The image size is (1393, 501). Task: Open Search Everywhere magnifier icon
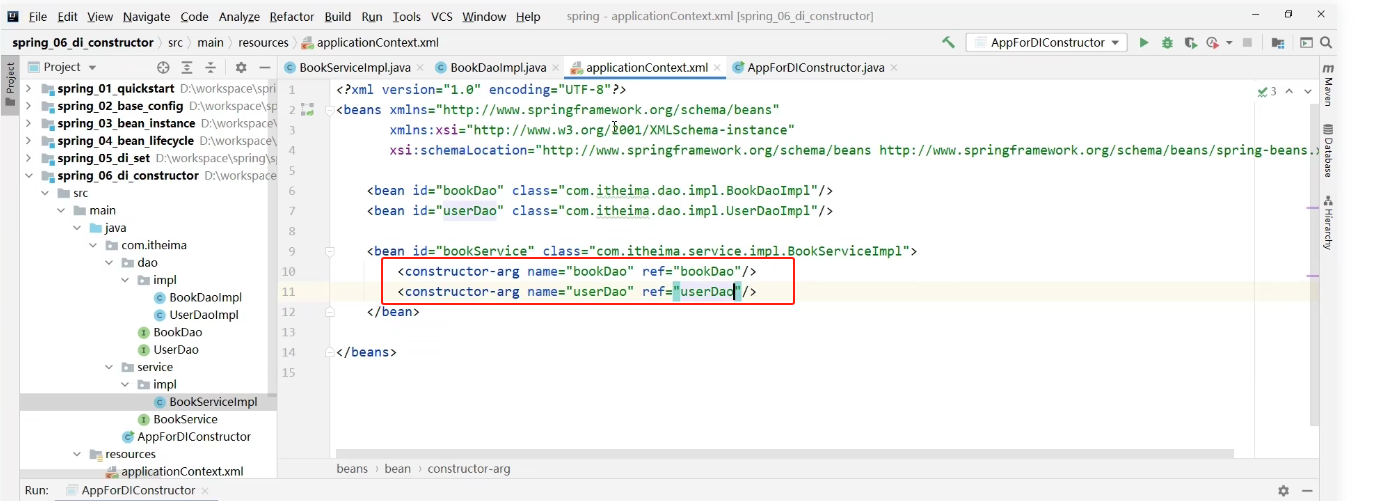click(x=1327, y=43)
